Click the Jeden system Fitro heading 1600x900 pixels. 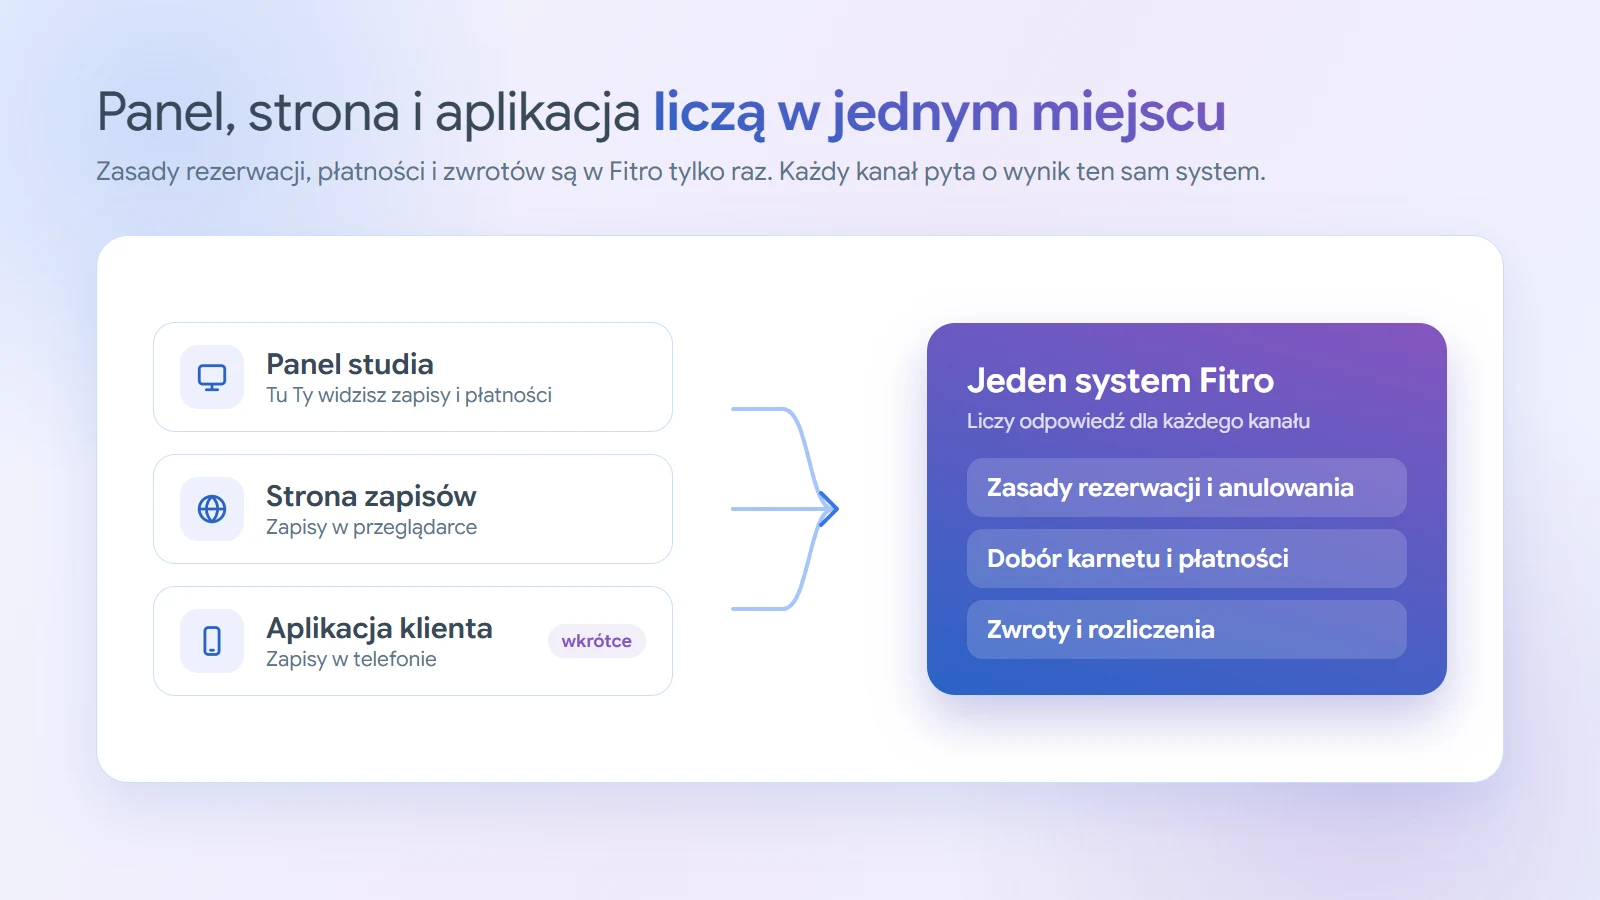(x=1120, y=381)
